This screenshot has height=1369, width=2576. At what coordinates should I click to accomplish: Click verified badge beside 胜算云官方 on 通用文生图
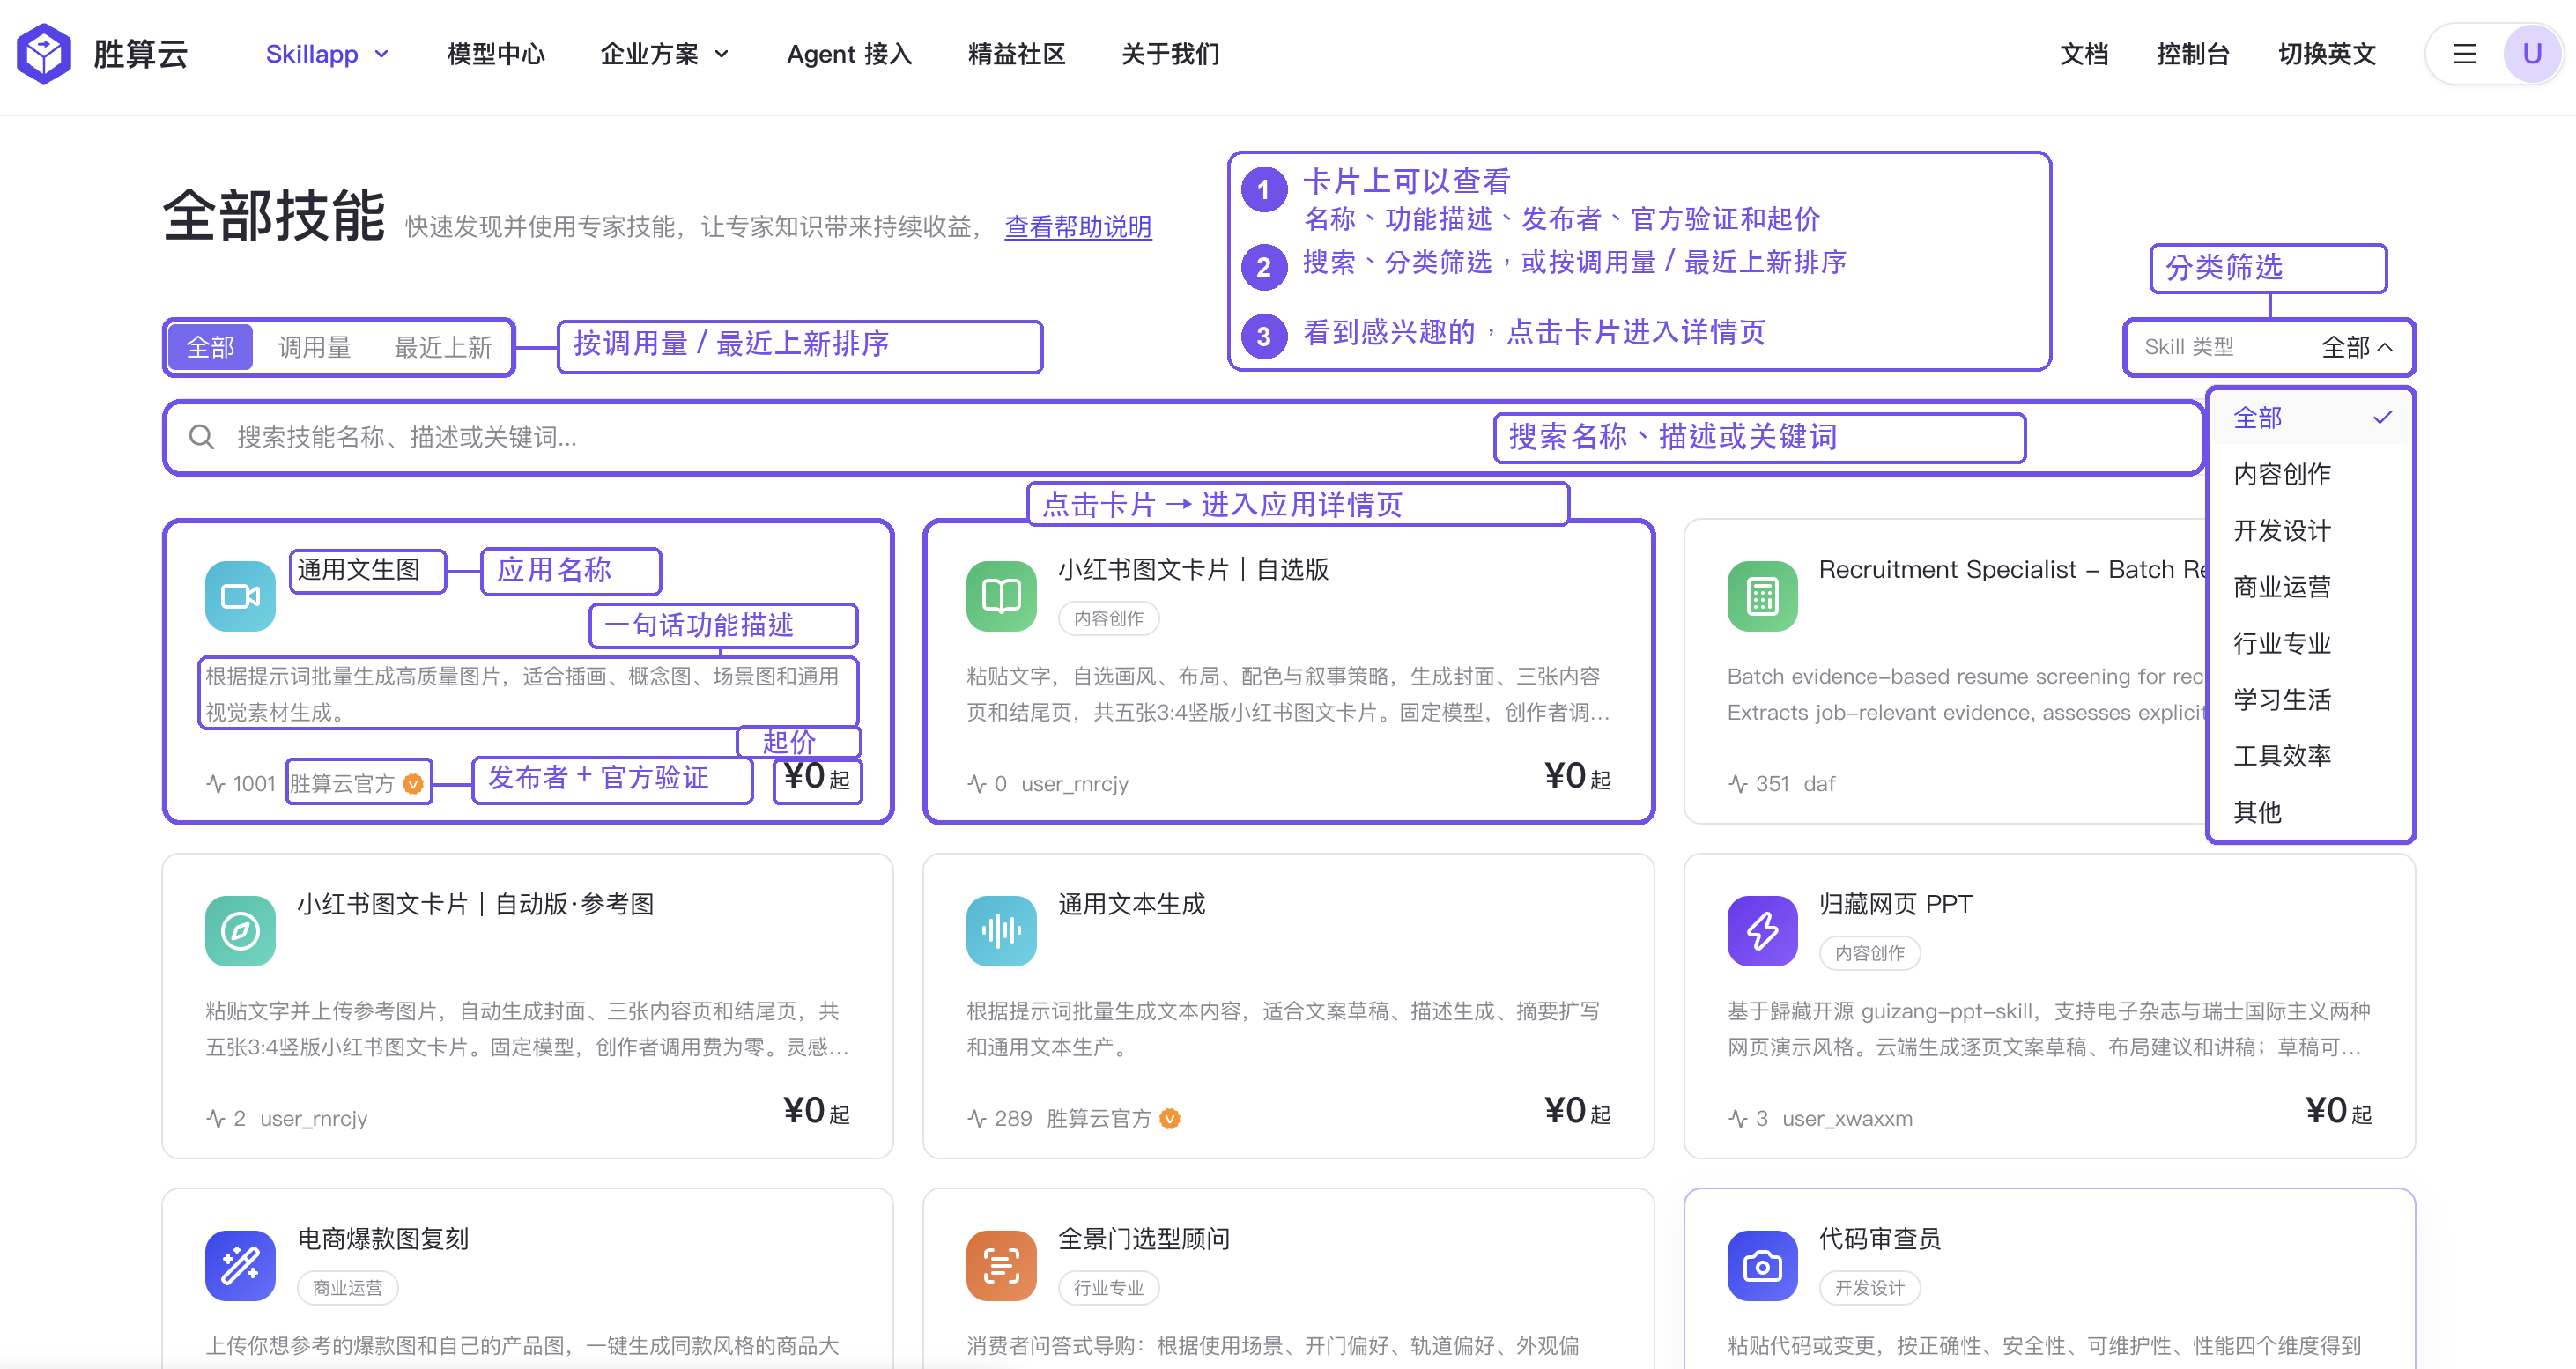point(413,784)
